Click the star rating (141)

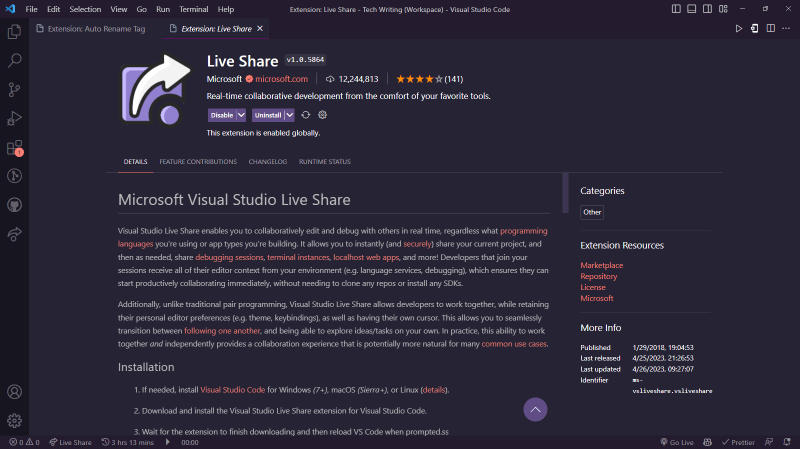(430, 79)
